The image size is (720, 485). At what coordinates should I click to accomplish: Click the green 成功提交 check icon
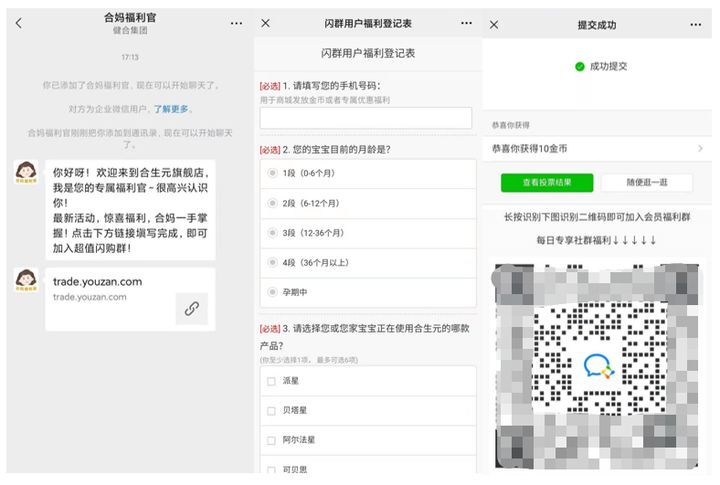[580, 67]
